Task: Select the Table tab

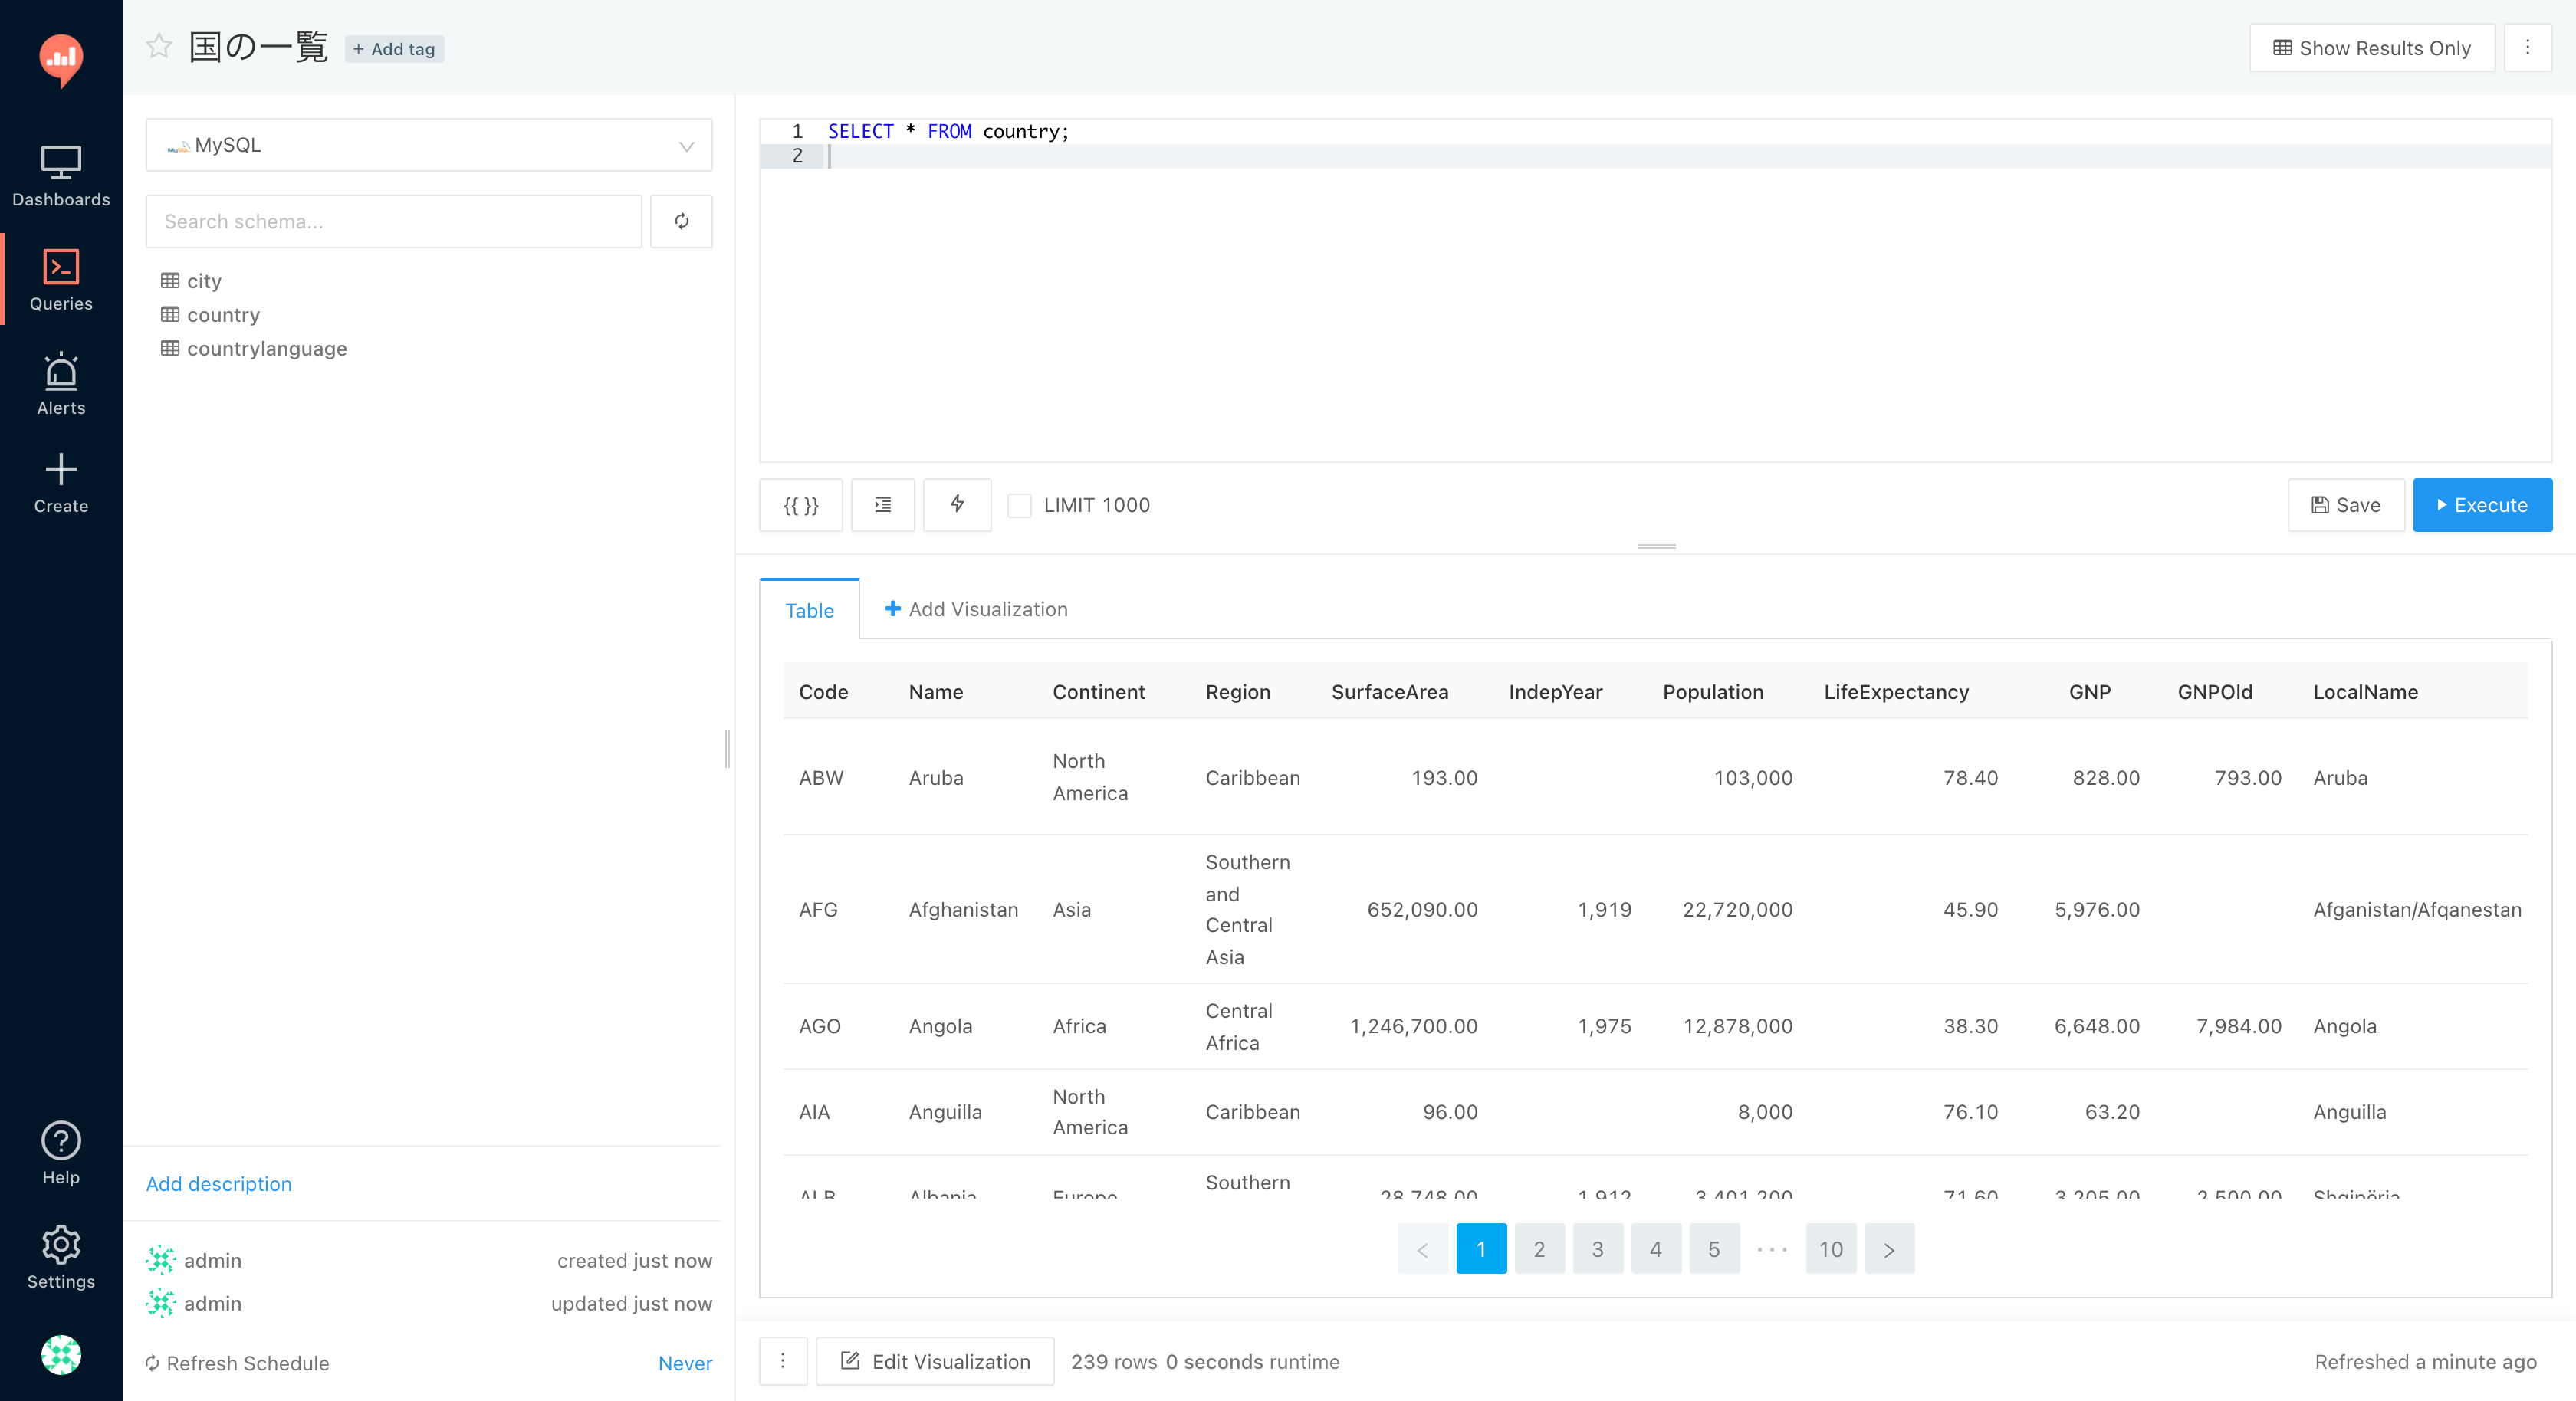Action: (809, 610)
